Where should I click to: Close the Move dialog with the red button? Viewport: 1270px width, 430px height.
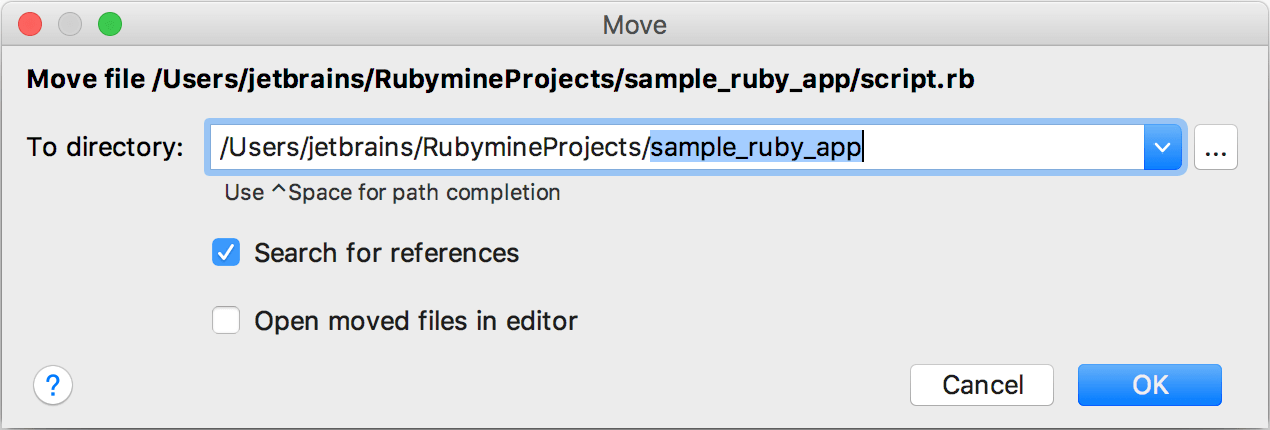click(30, 23)
